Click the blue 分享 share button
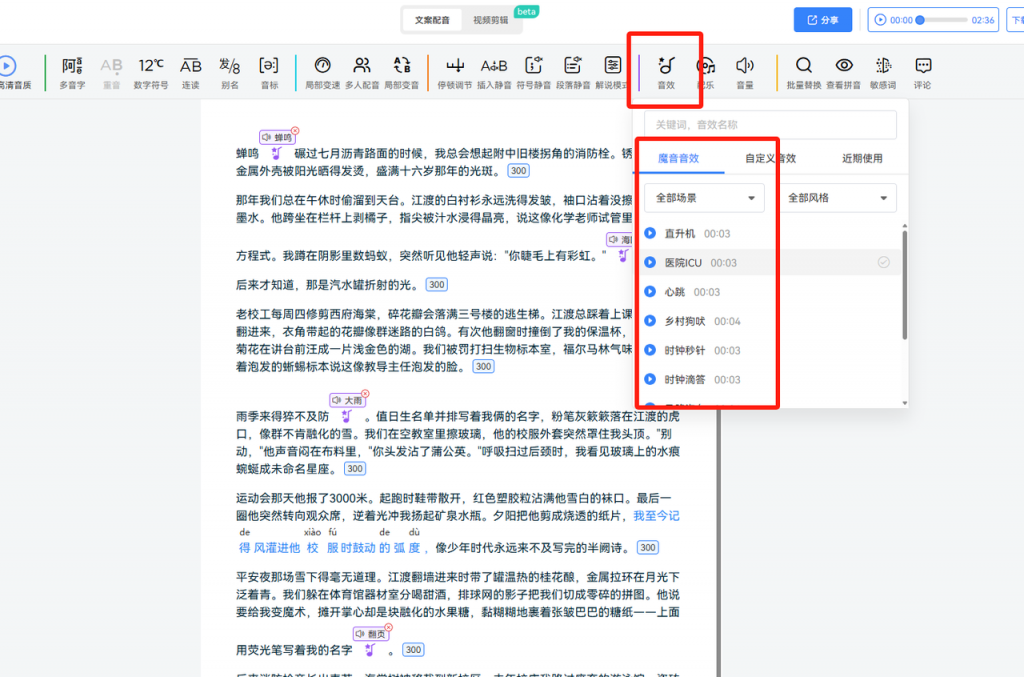 (823, 20)
